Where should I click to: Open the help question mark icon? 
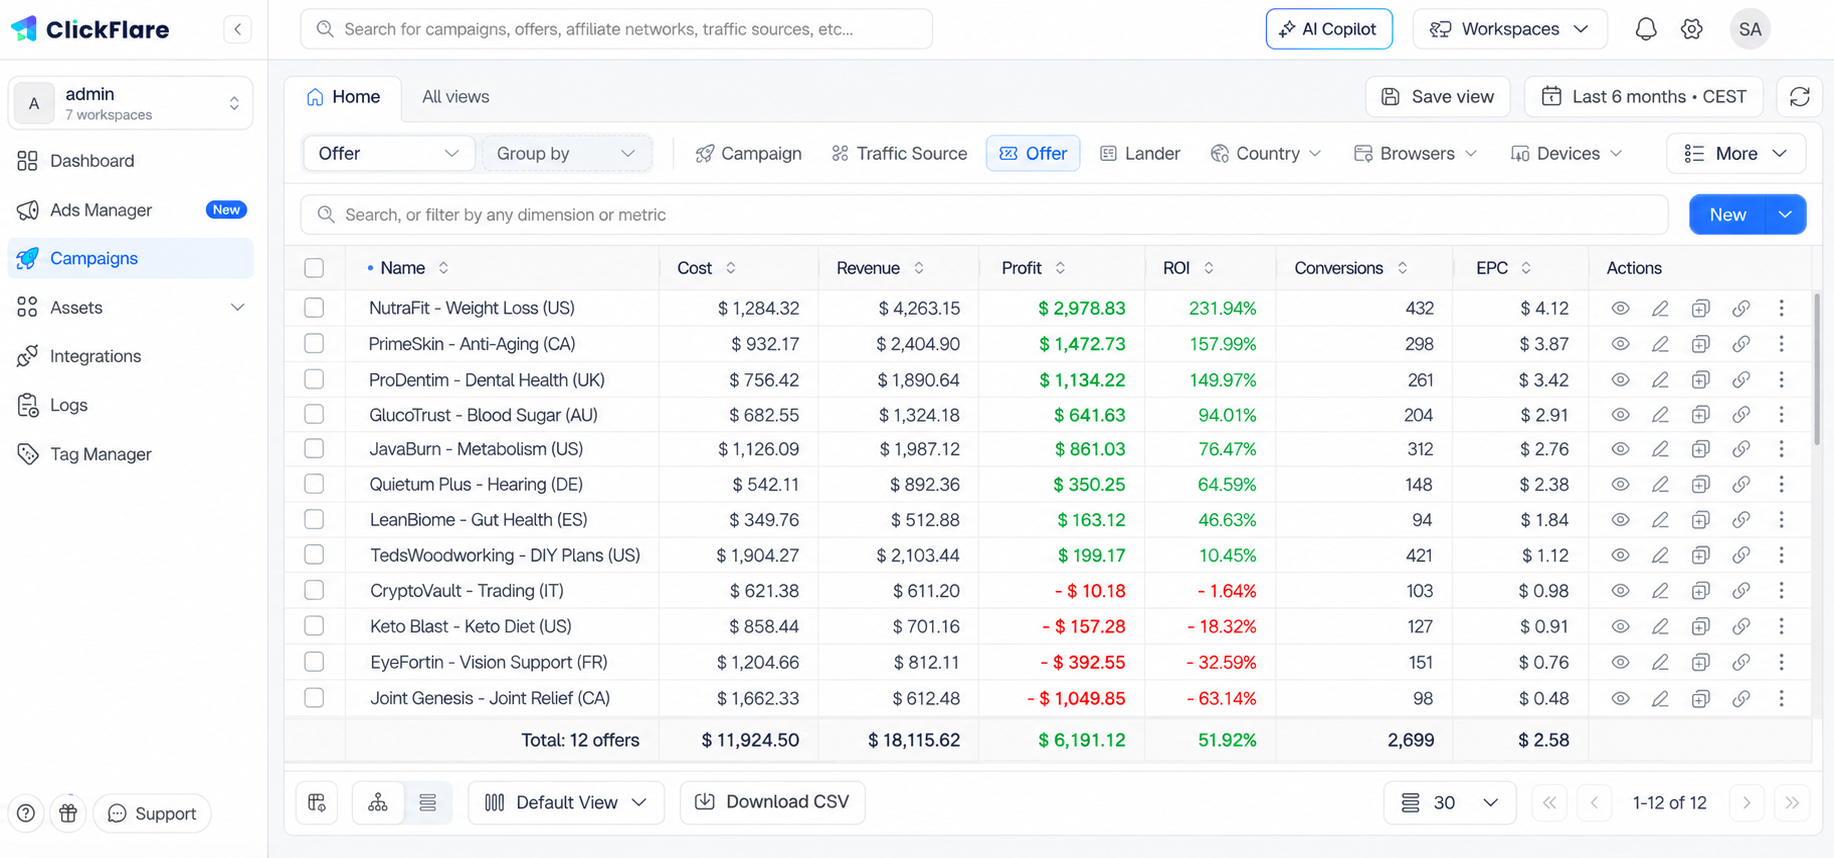(x=26, y=813)
